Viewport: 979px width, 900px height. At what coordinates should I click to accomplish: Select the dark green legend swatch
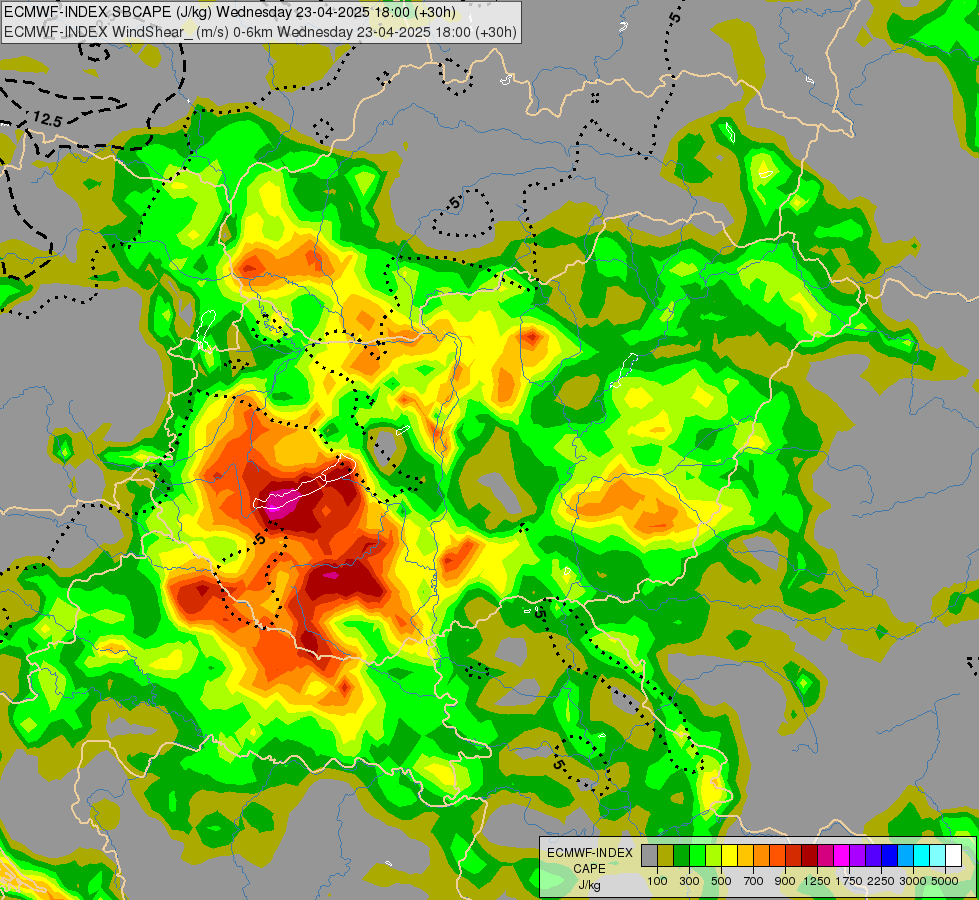point(682,855)
